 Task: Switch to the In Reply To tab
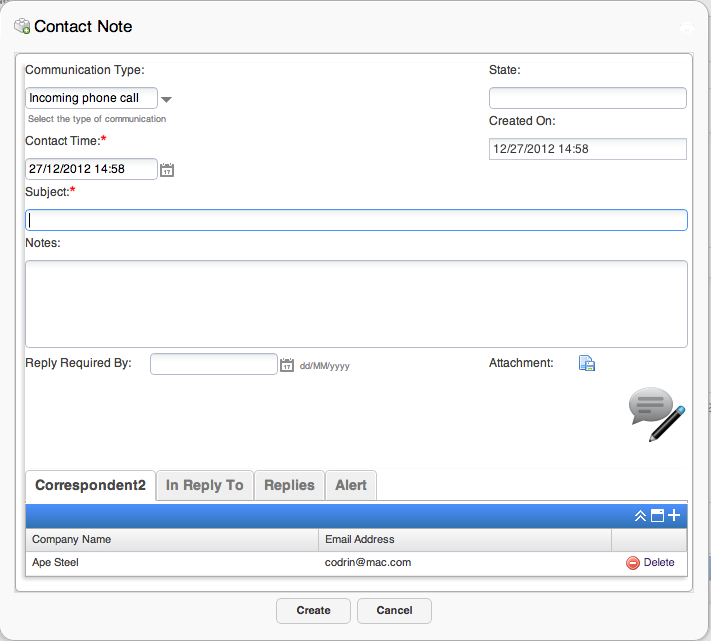(x=204, y=486)
